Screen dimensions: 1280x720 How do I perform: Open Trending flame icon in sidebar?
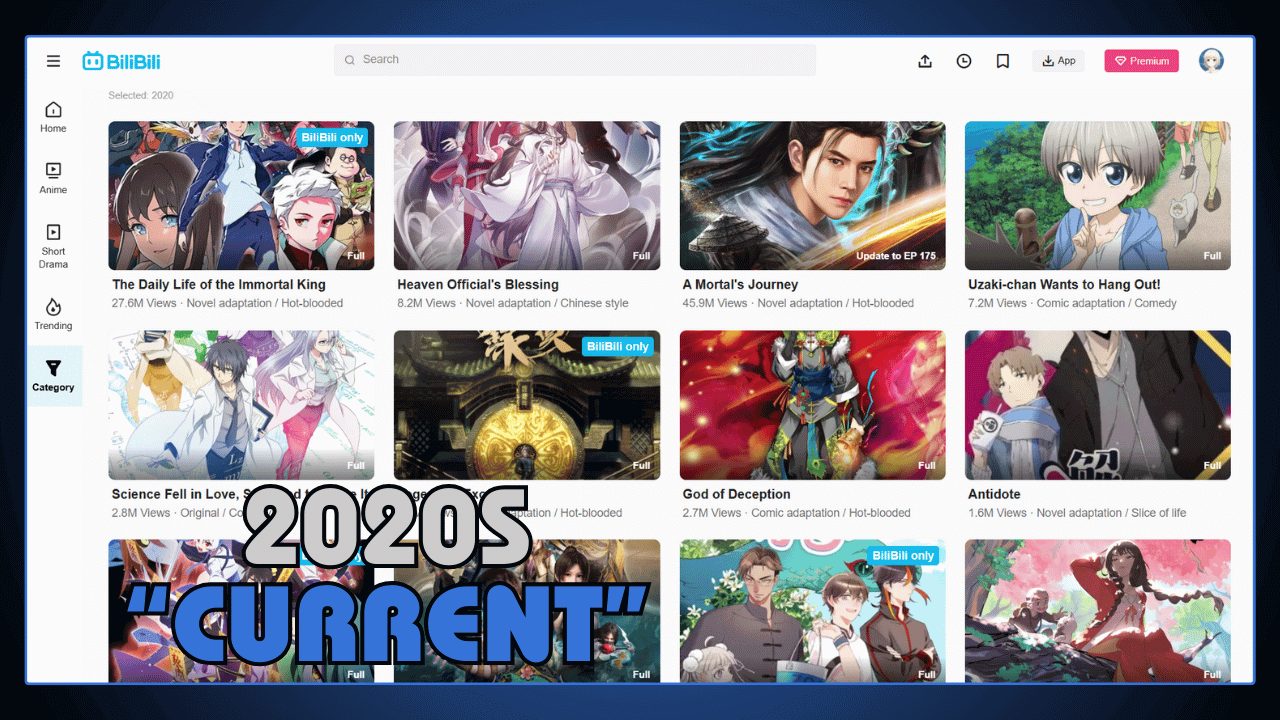[x=53, y=313]
